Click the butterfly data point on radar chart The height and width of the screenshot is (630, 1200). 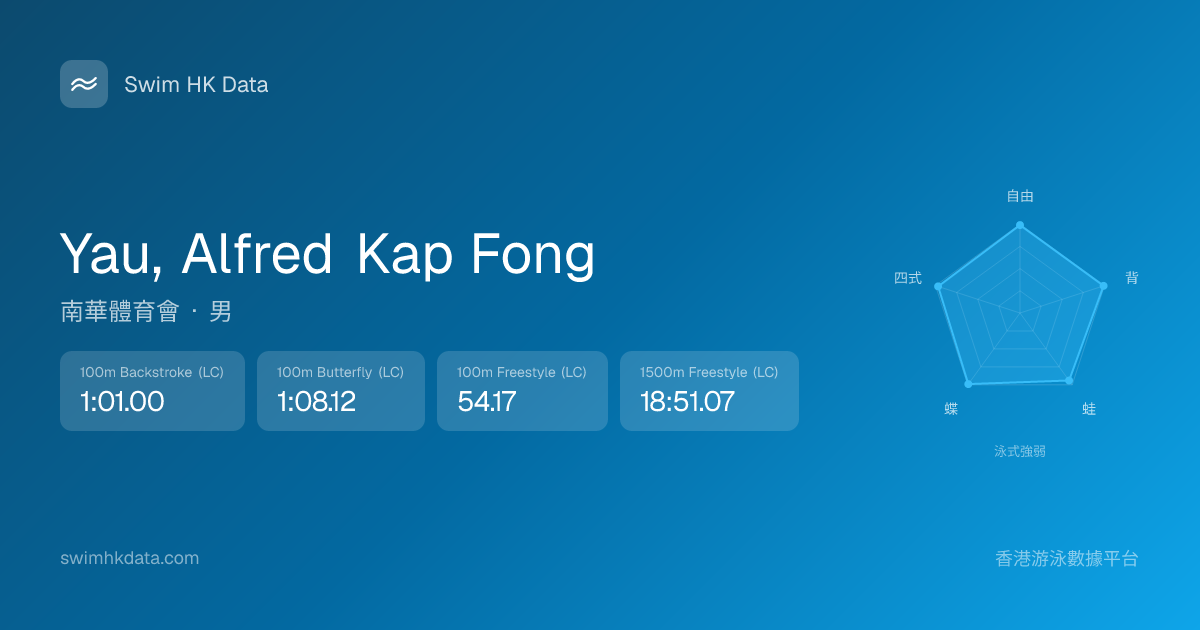coord(968,384)
